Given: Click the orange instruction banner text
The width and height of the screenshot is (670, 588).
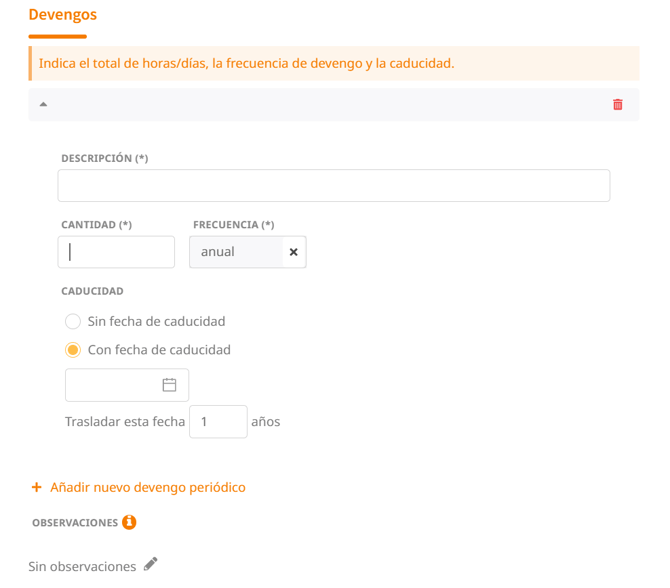Looking at the screenshot, I should pyautogui.click(x=246, y=63).
